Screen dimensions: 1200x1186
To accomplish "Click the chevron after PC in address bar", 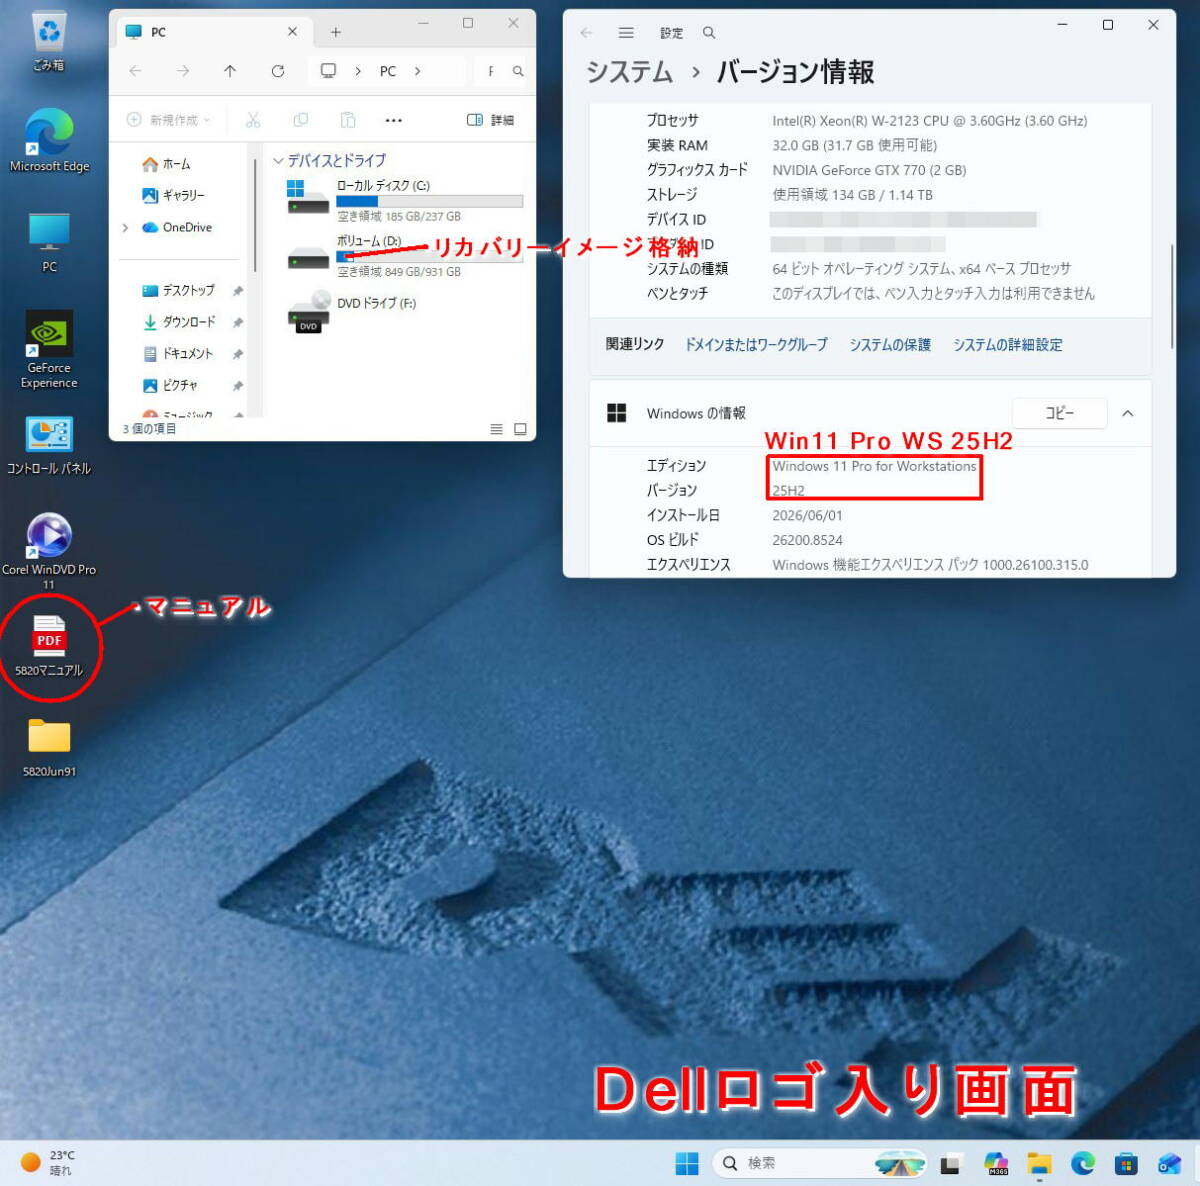I will point(417,71).
